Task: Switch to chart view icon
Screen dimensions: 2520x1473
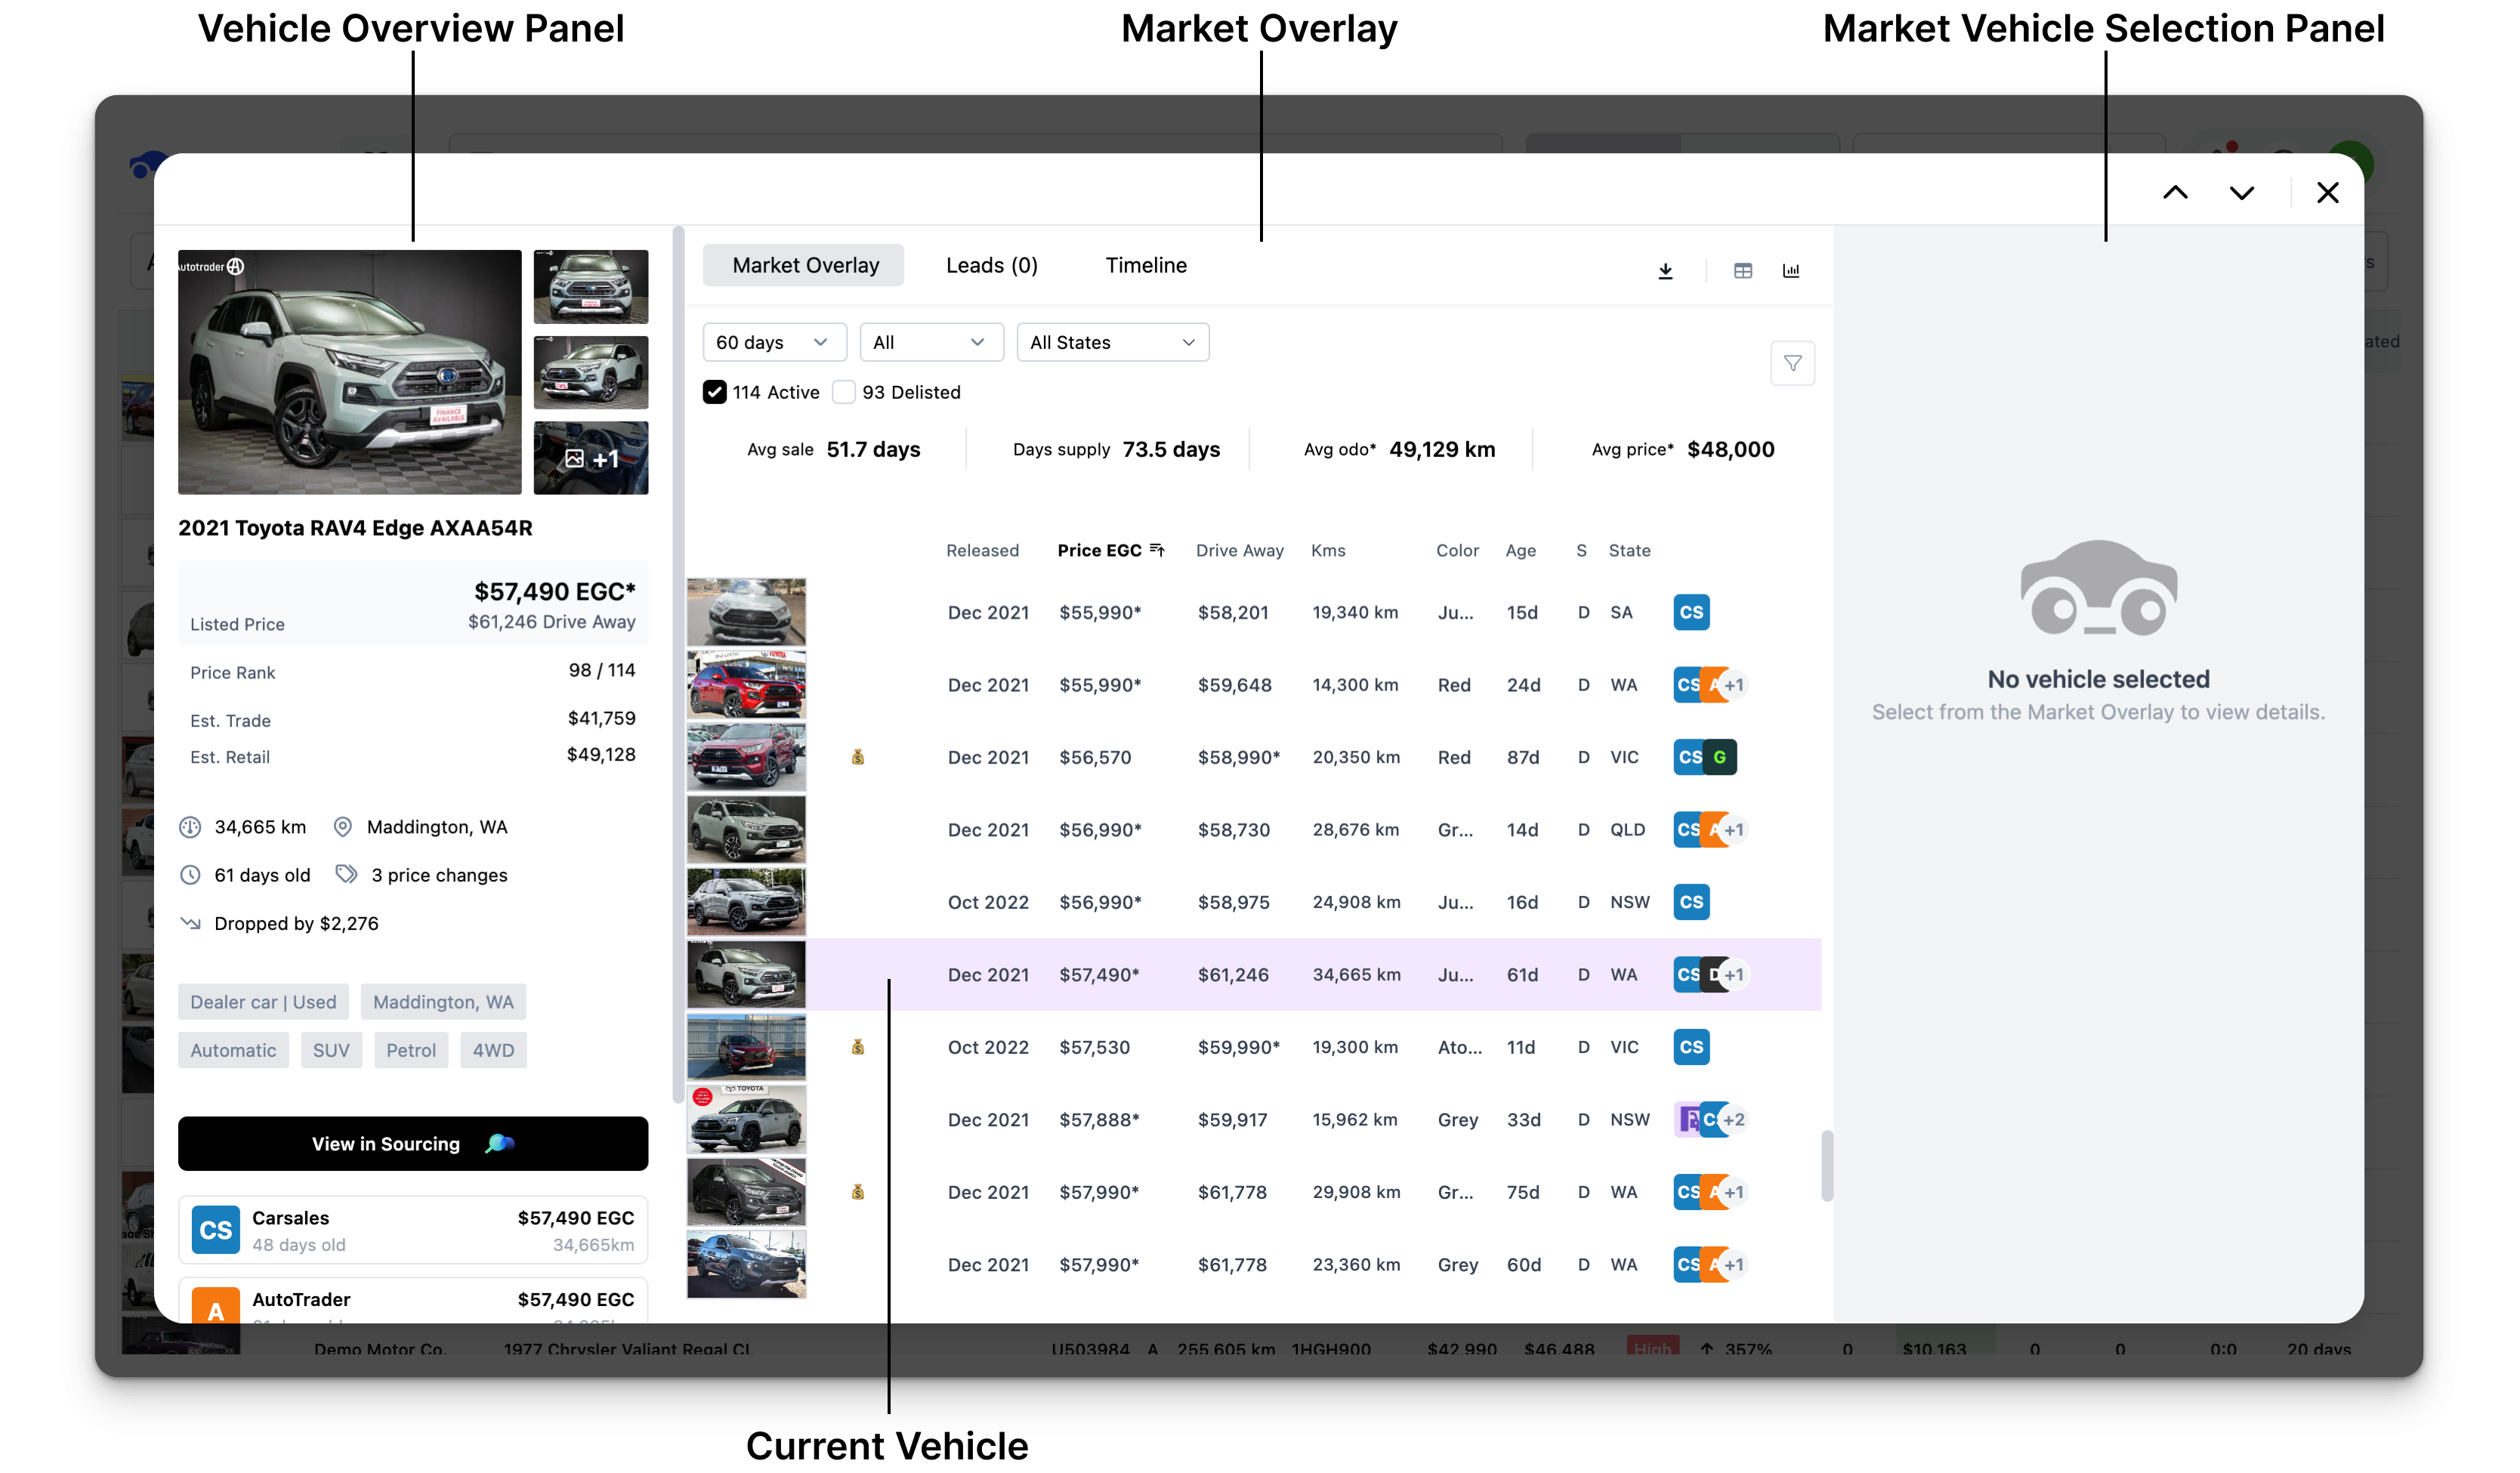Action: (x=1791, y=271)
